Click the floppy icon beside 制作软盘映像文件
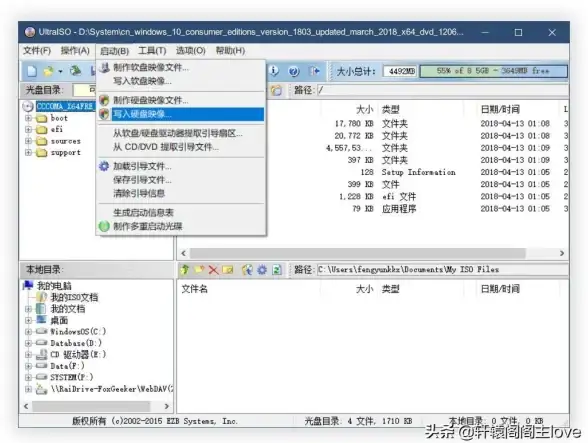This screenshot has height=443, width=588. [104, 68]
